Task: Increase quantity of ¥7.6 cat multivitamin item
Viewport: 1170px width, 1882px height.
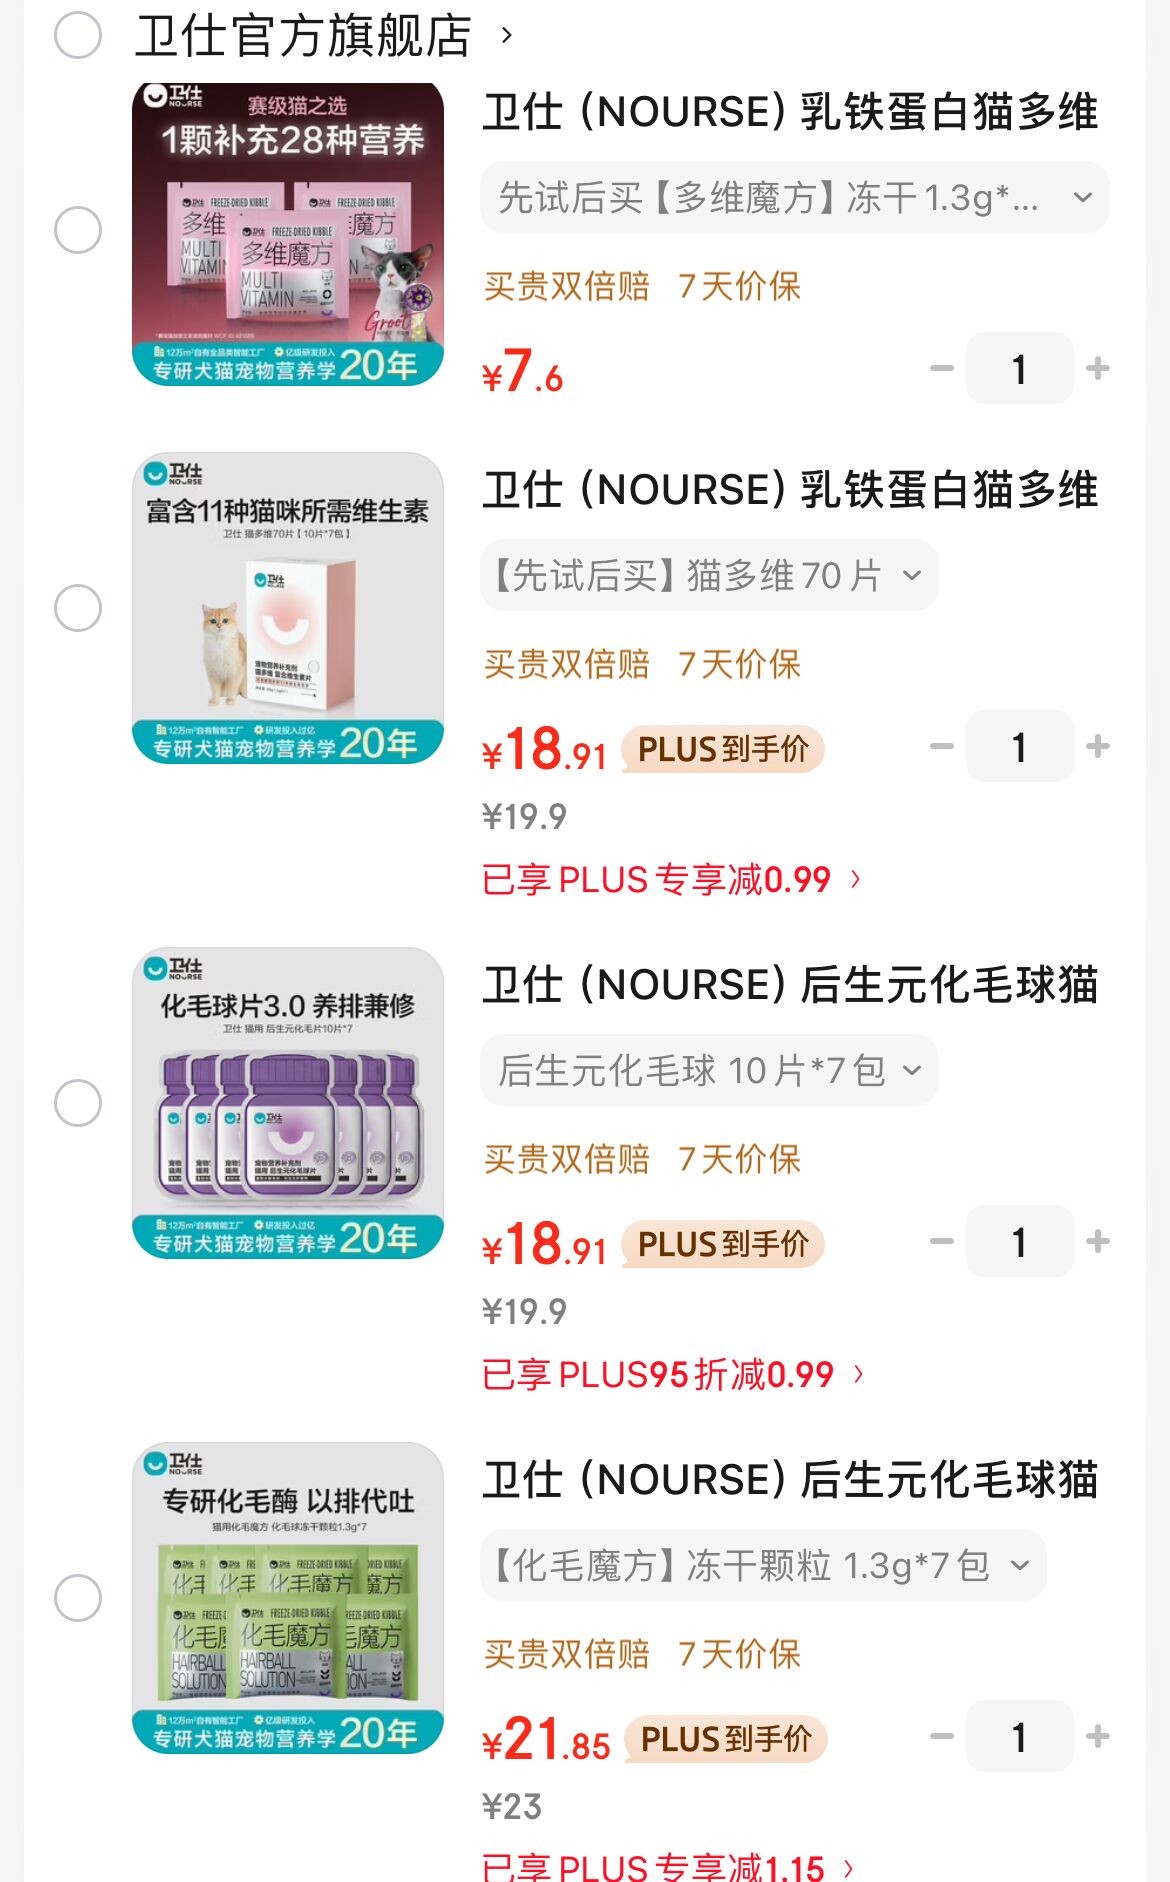Action: [1097, 369]
